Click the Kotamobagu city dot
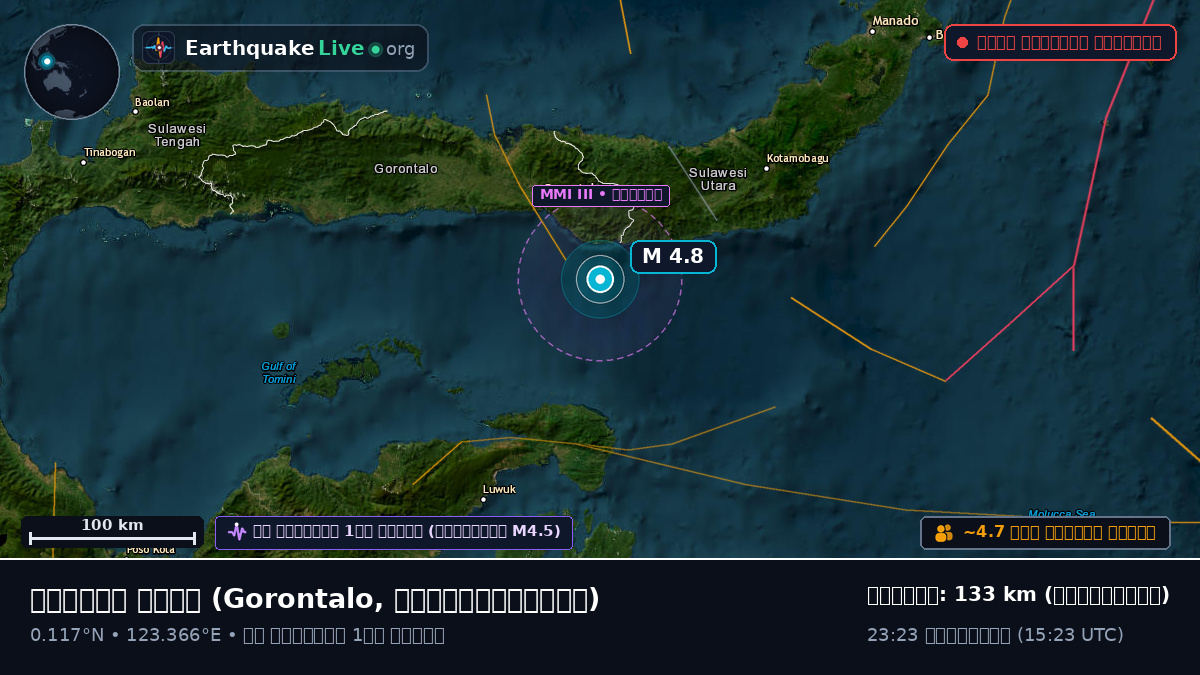The image size is (1200, 675). tap(767, 168)
